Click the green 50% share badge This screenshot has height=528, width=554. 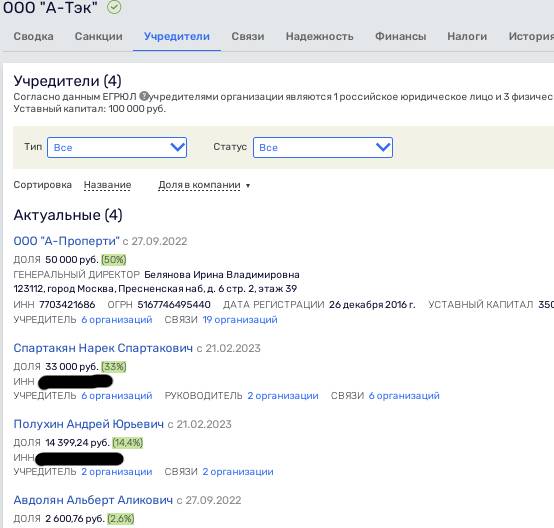(113, 260)
